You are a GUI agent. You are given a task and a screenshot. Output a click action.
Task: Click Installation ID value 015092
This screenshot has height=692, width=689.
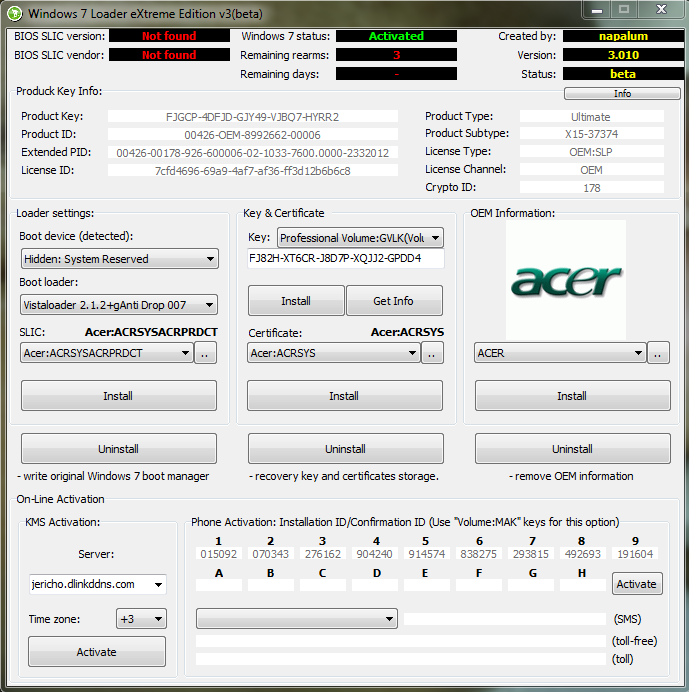point(219,553)
